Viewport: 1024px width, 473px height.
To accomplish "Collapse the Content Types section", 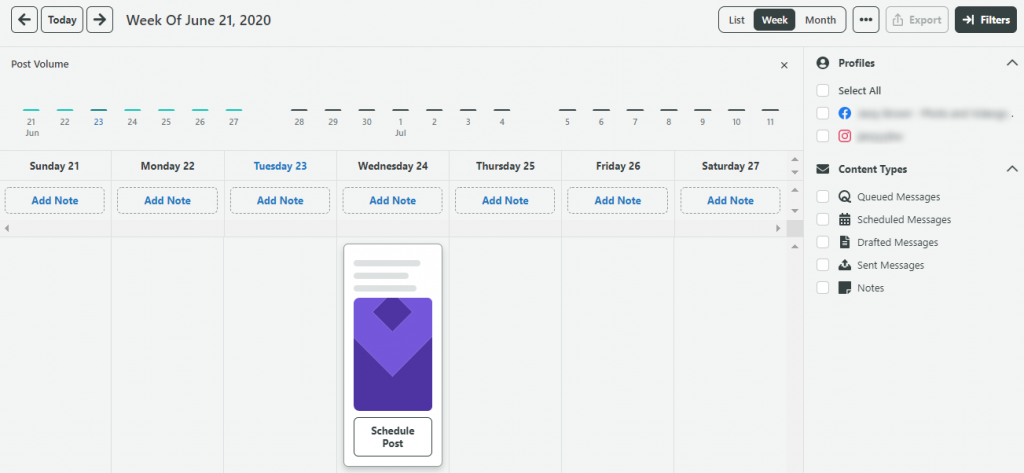I will click(x=1011, y=169).
